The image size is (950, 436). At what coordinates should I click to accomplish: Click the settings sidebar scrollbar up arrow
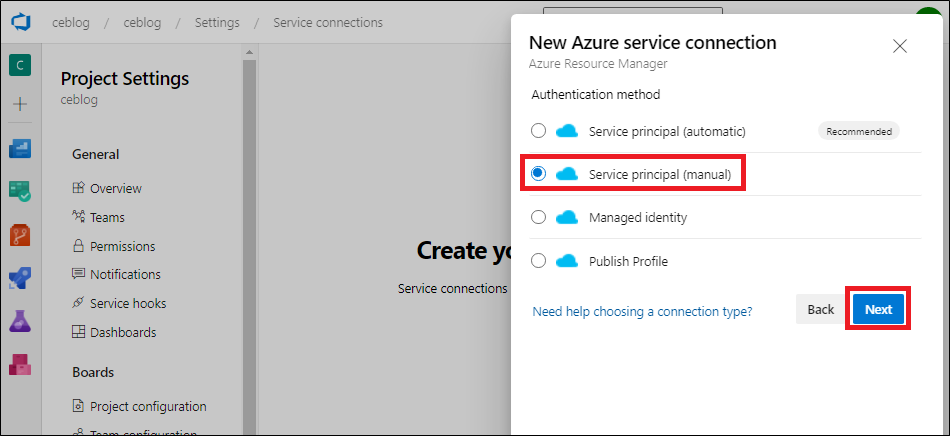coord(249,53)
